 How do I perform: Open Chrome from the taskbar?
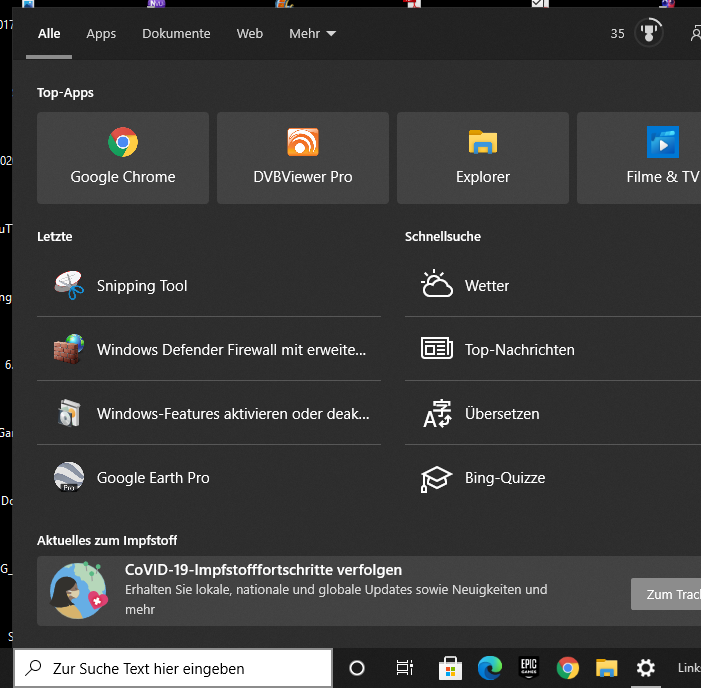[x=567, y=668]
